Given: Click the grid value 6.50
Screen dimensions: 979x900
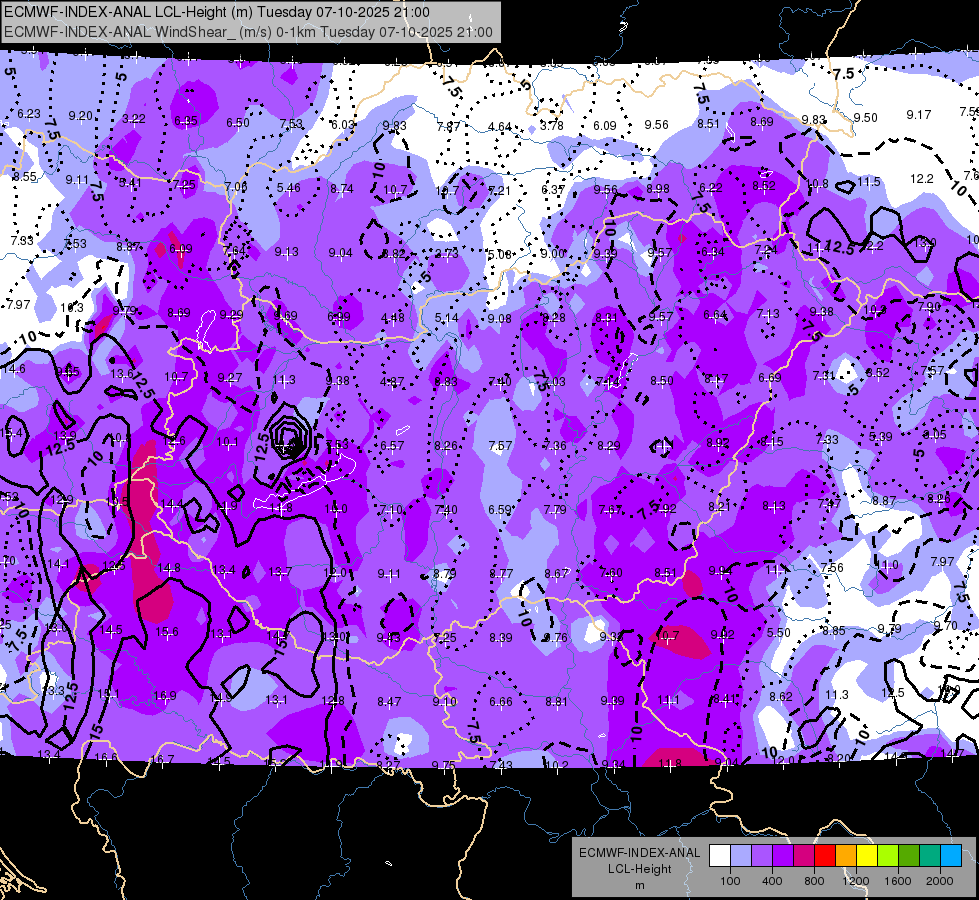Looking at the screenshot, I should [238, 122].
